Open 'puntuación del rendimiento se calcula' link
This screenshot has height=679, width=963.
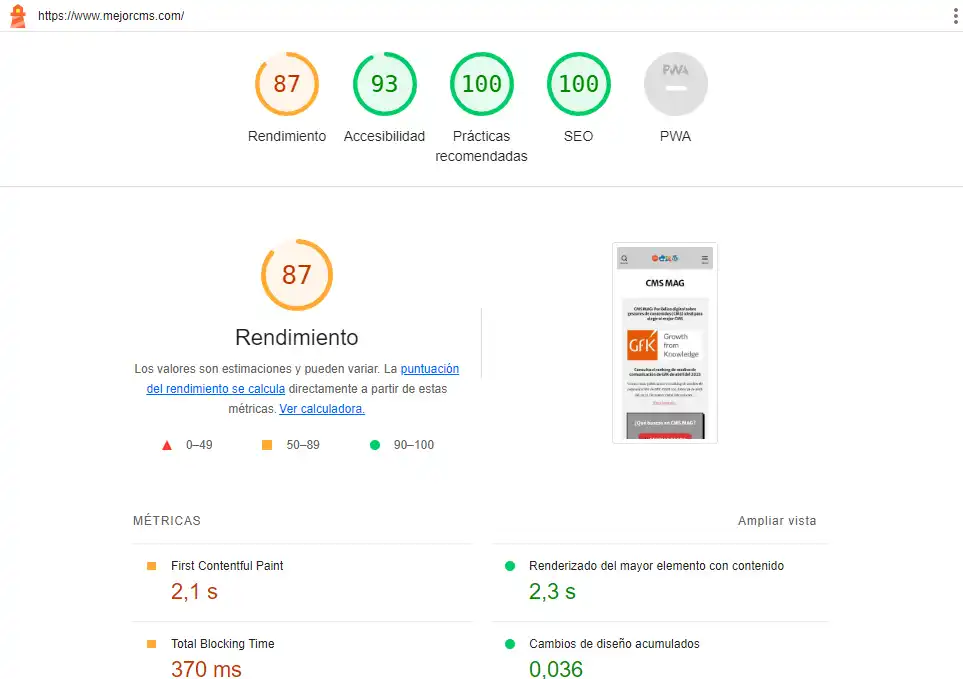click(x=429, y=369)
